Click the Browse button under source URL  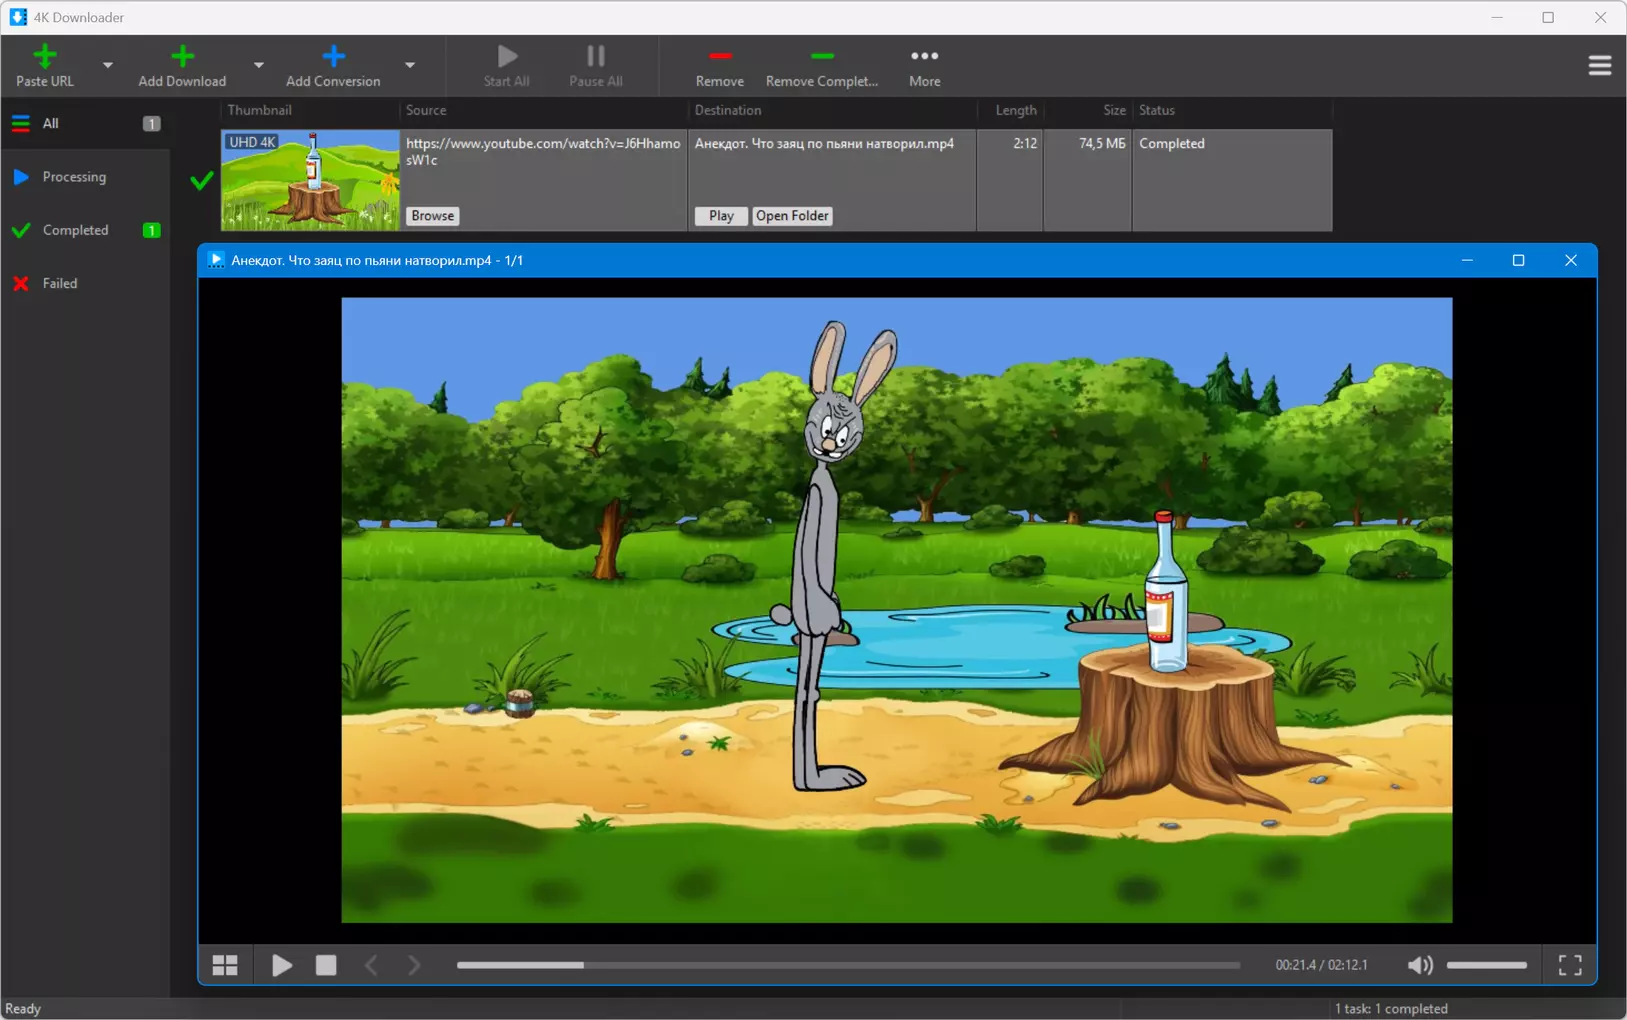tap(432, 216)
